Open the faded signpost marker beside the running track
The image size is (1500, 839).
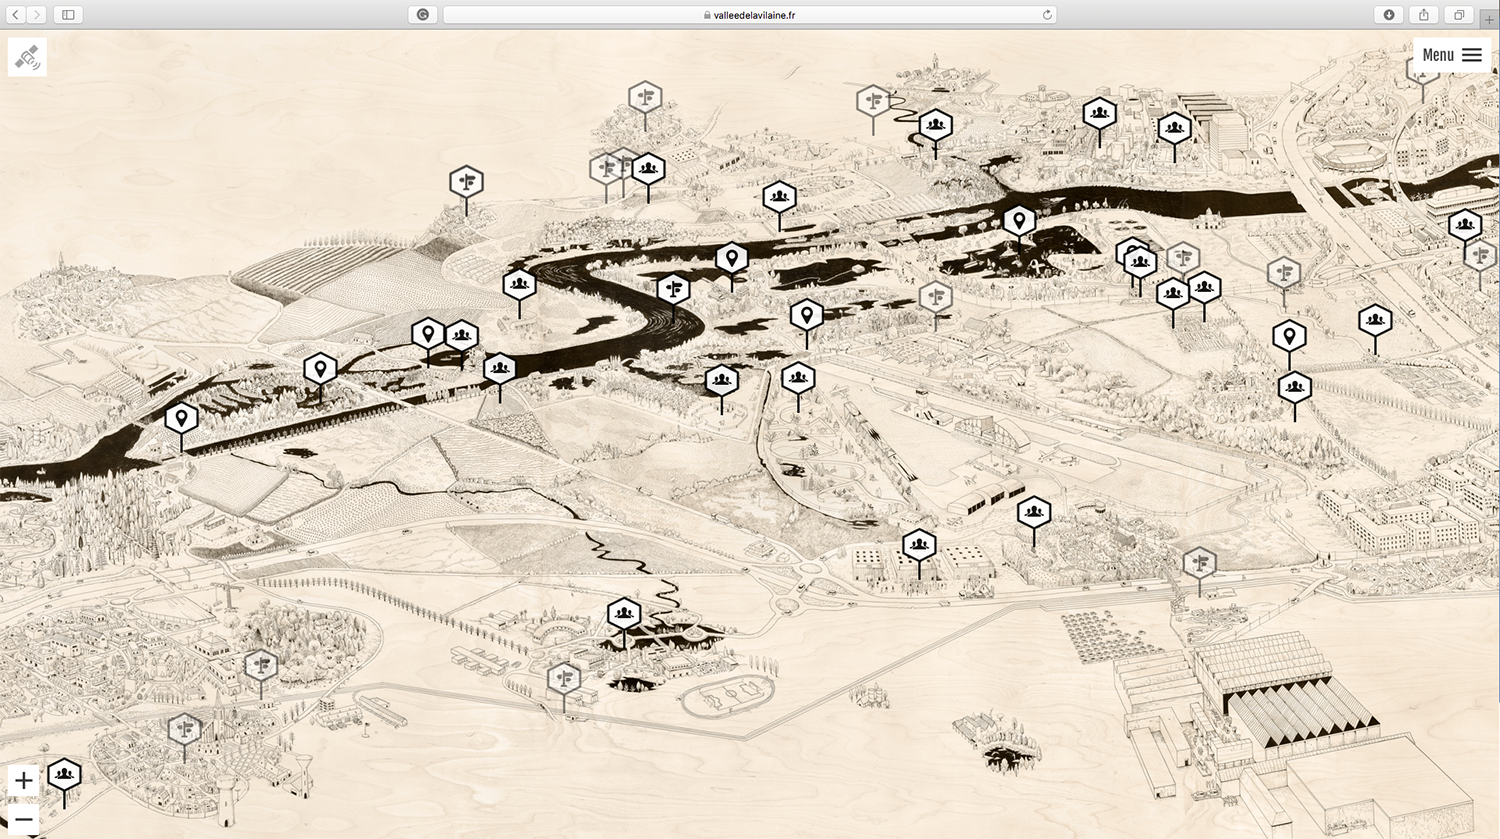tap(564, 679)
